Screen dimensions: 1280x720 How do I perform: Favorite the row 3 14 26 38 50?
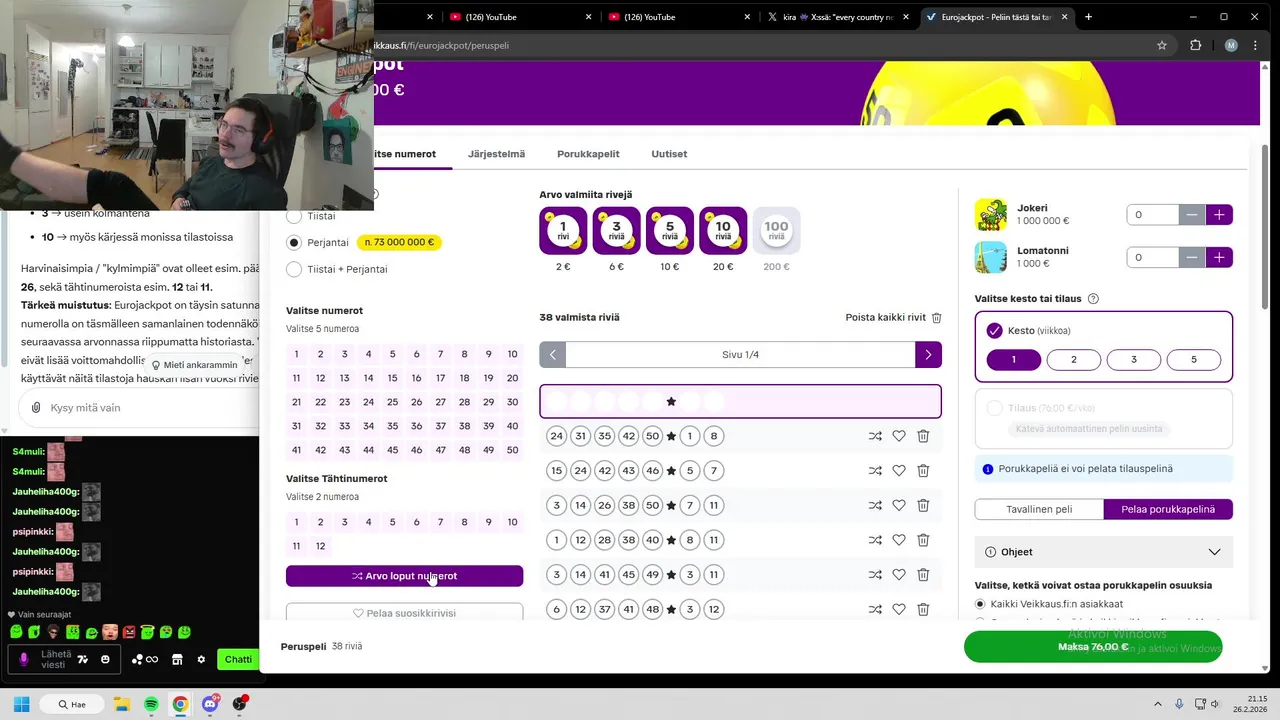point(899,505)
